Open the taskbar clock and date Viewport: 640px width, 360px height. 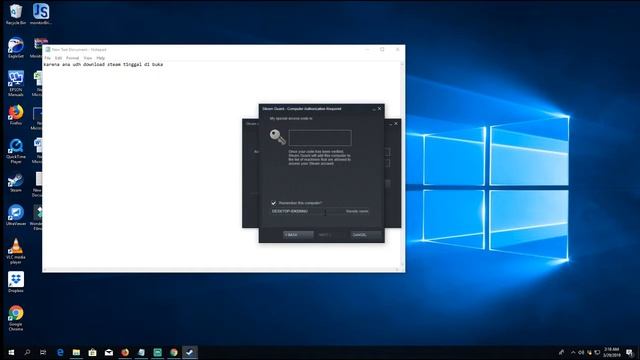coord(611,352)
